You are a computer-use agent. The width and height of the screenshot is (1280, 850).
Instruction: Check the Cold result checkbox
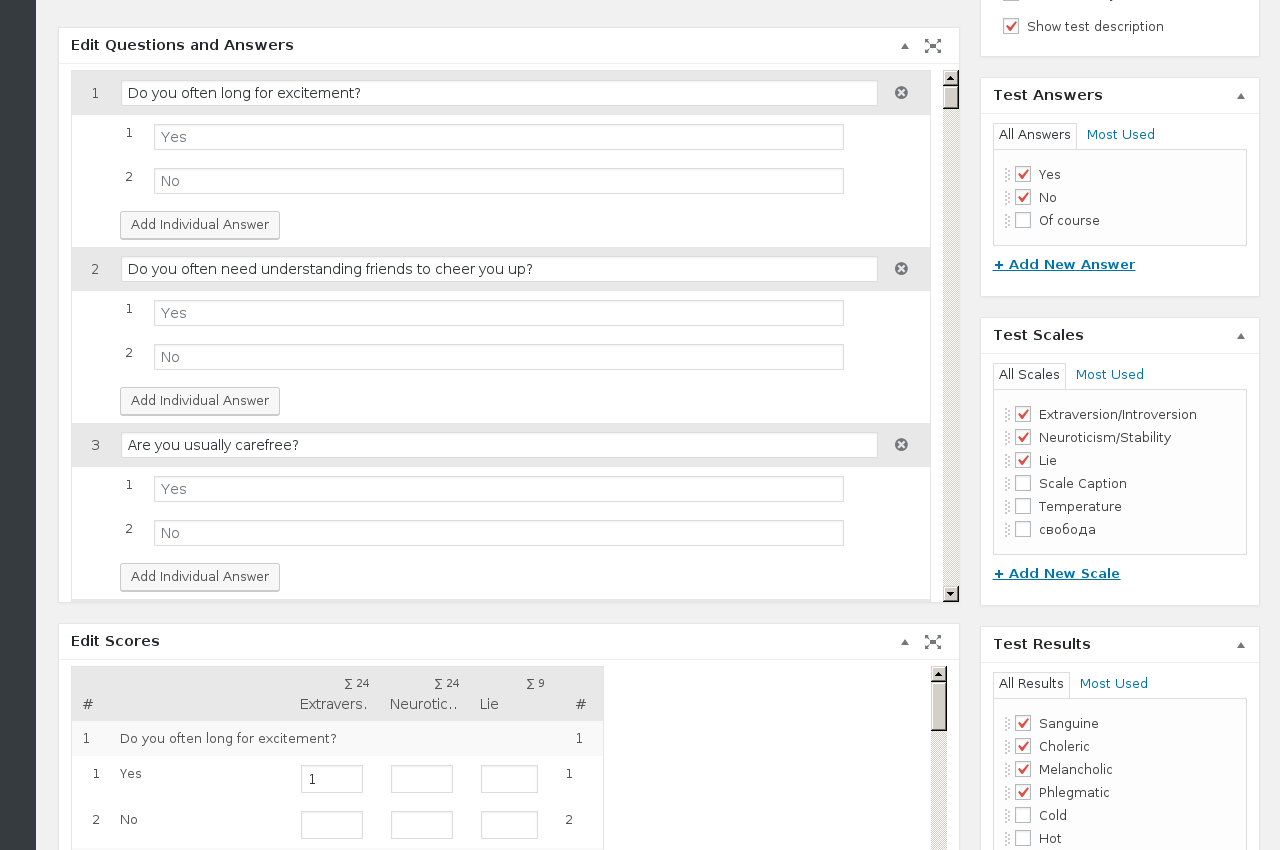(1023, 816)
